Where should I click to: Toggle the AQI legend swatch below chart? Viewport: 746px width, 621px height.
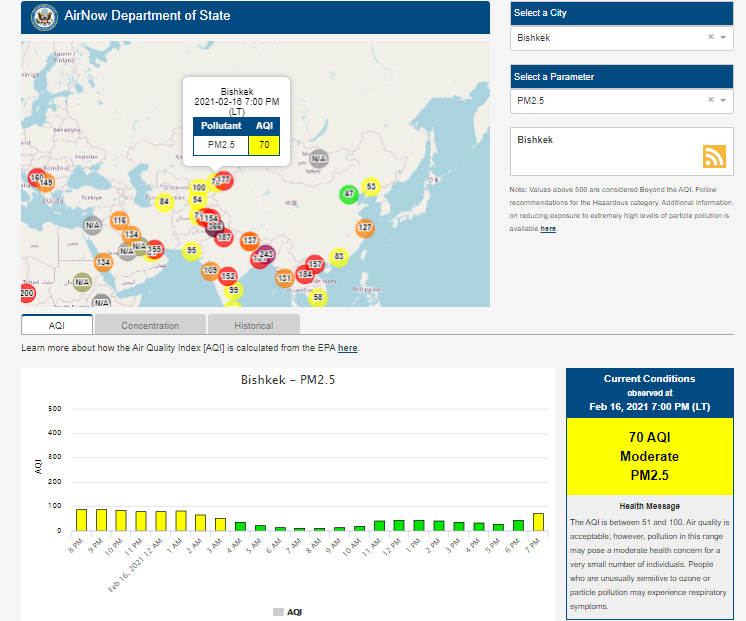(279, 611)
